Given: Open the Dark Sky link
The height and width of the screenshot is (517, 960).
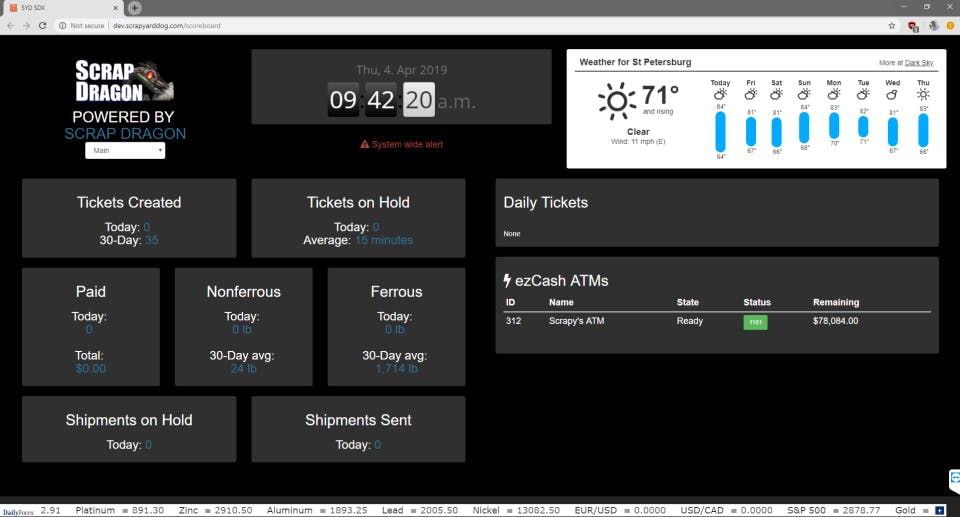Looking at the screenshot, I should (x=918, y=62).
